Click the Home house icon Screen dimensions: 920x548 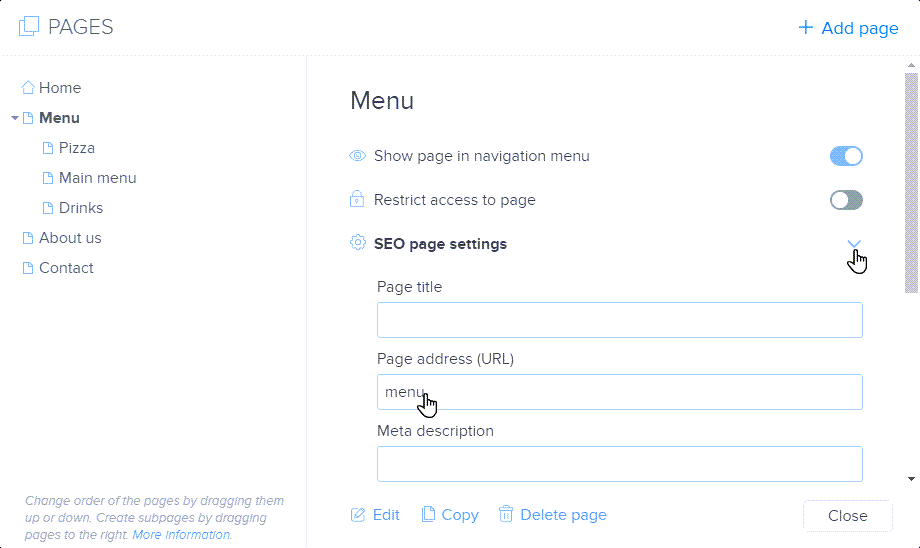coord(28,87)
